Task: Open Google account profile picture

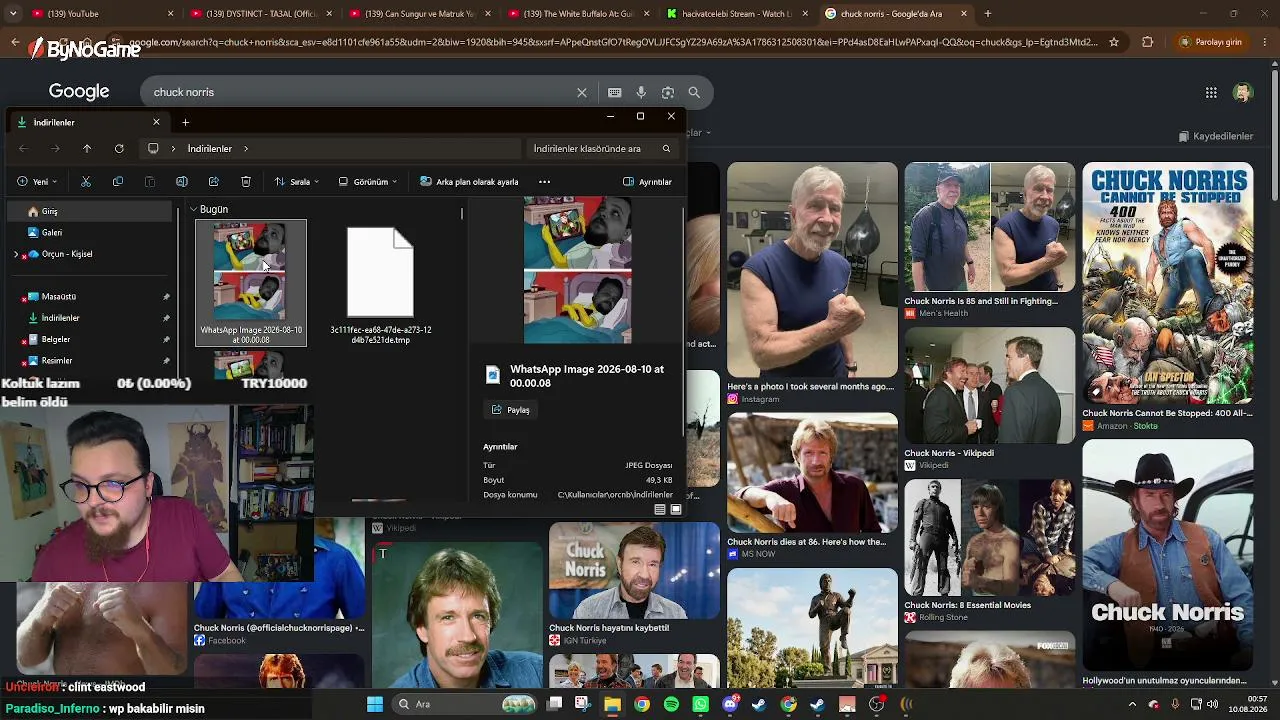Action: click(1243, 93)
